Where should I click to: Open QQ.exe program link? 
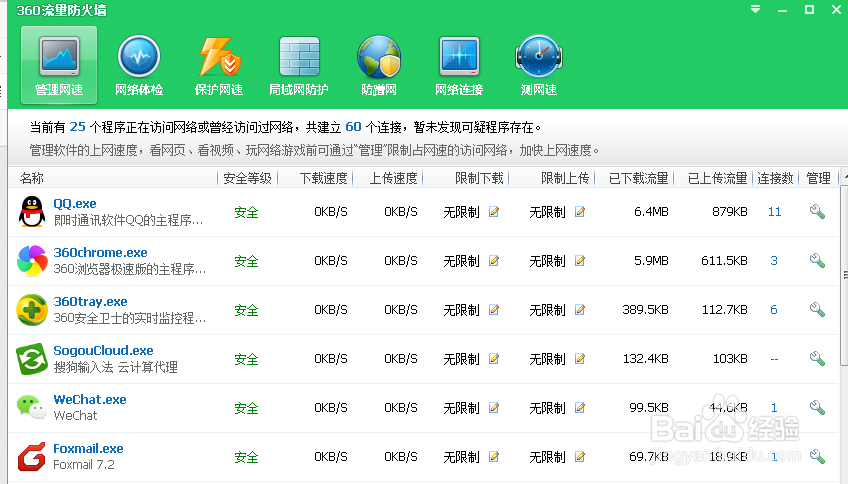pos(75,204)
